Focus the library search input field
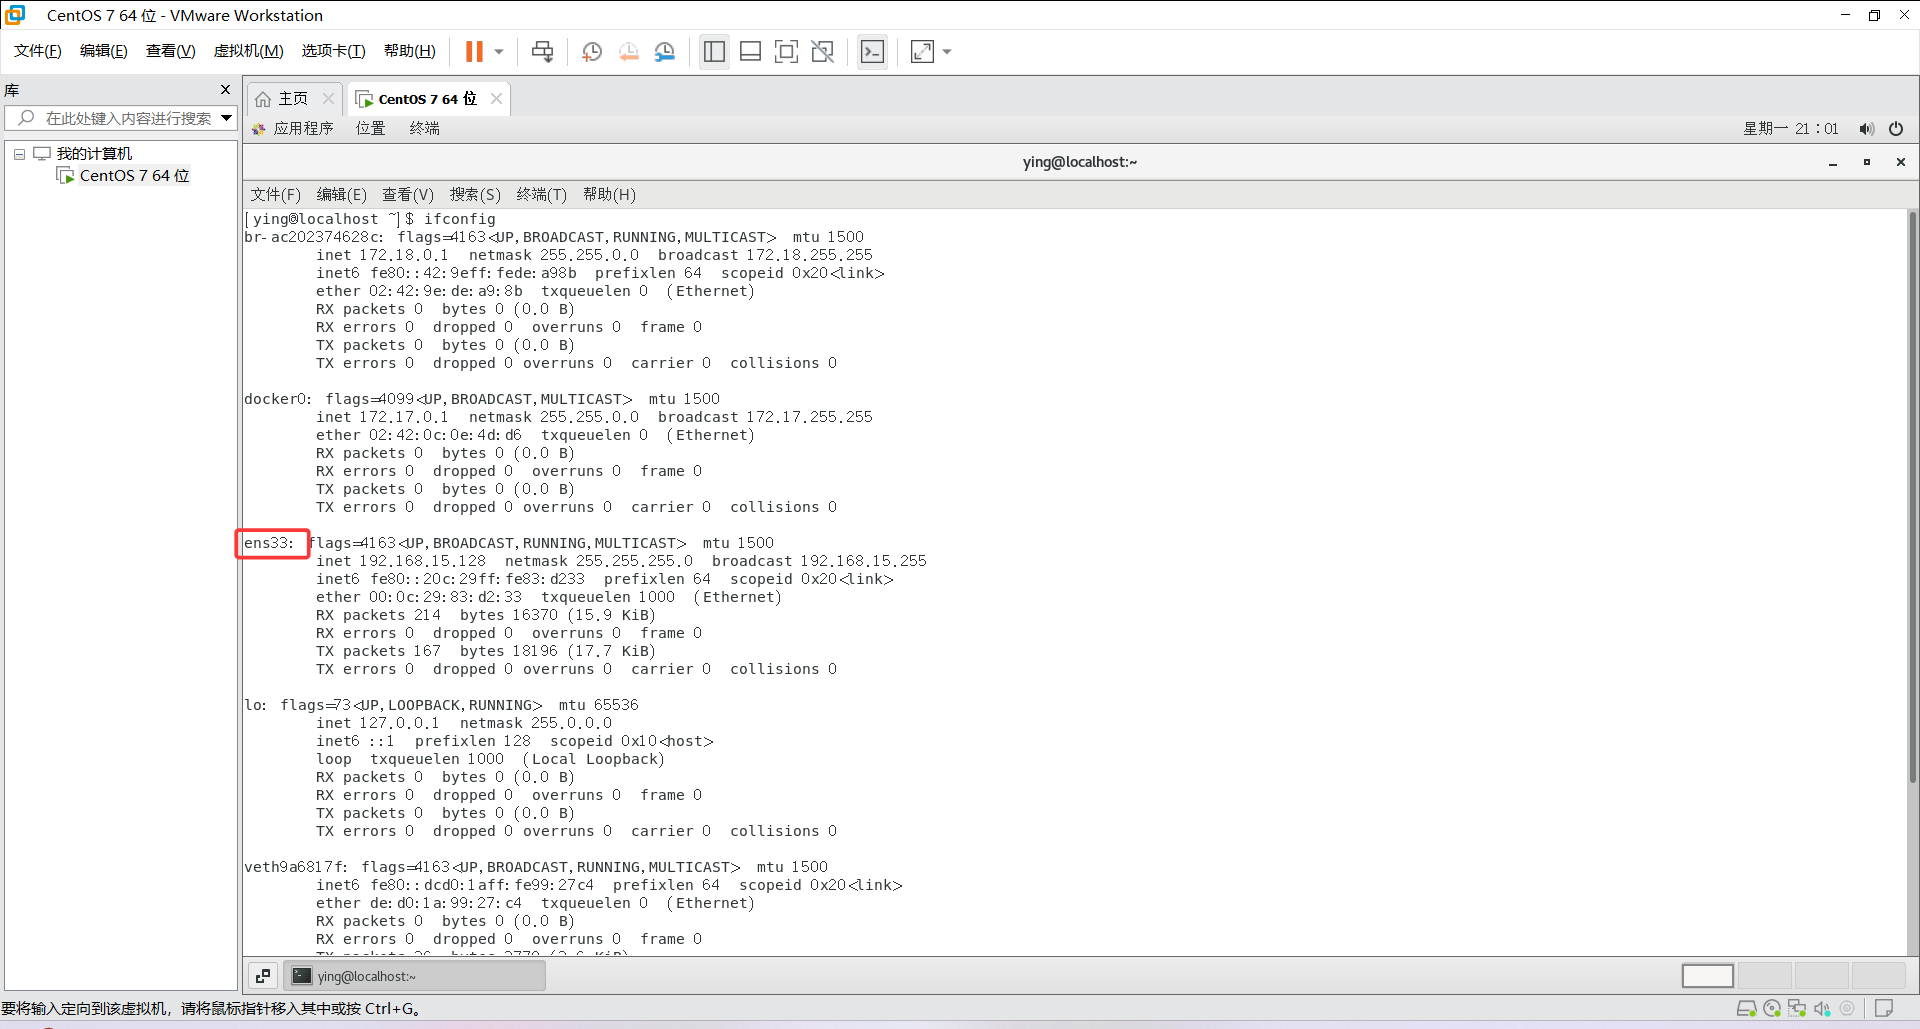 point(120,118)
